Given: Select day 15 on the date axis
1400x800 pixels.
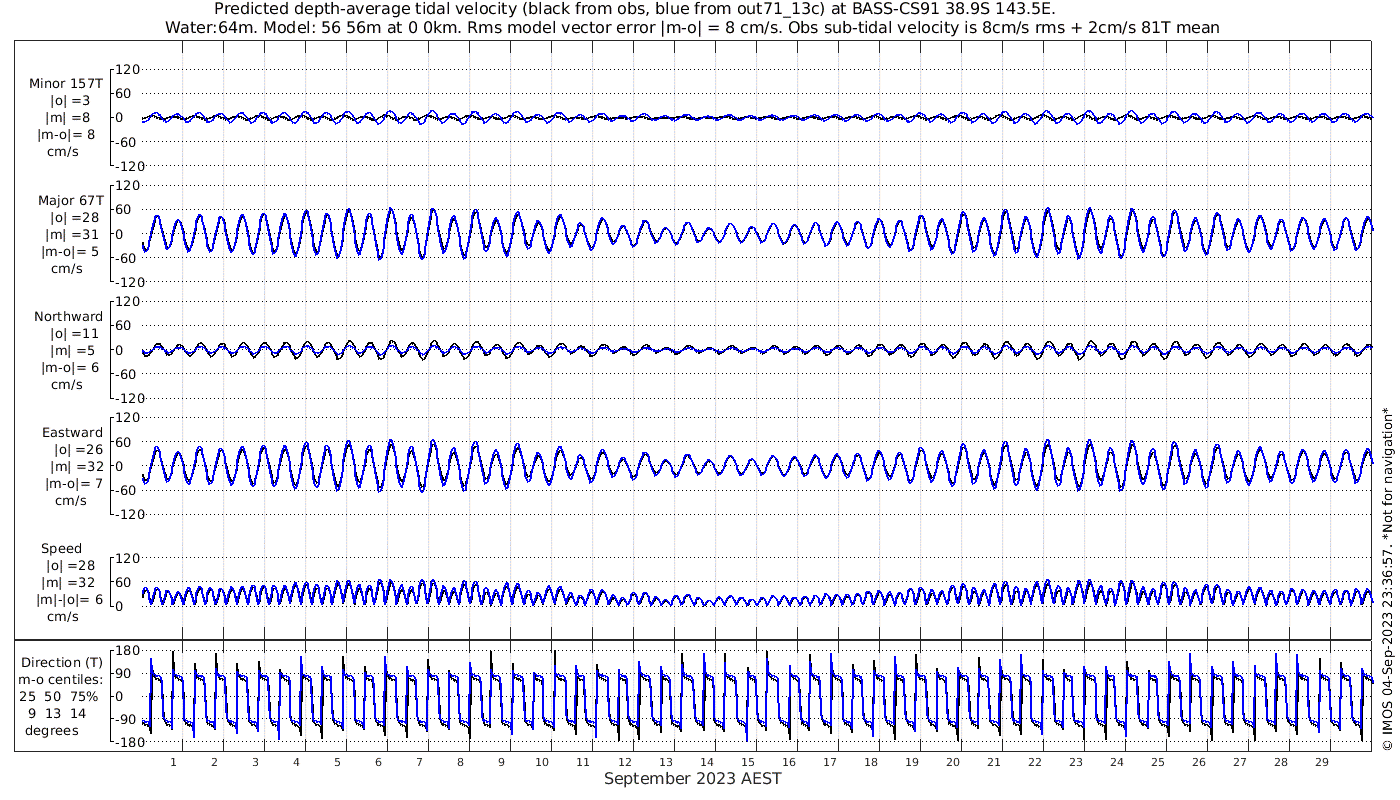Looking at the screenshot, I should pyautogui.click(x=748, y=762).
